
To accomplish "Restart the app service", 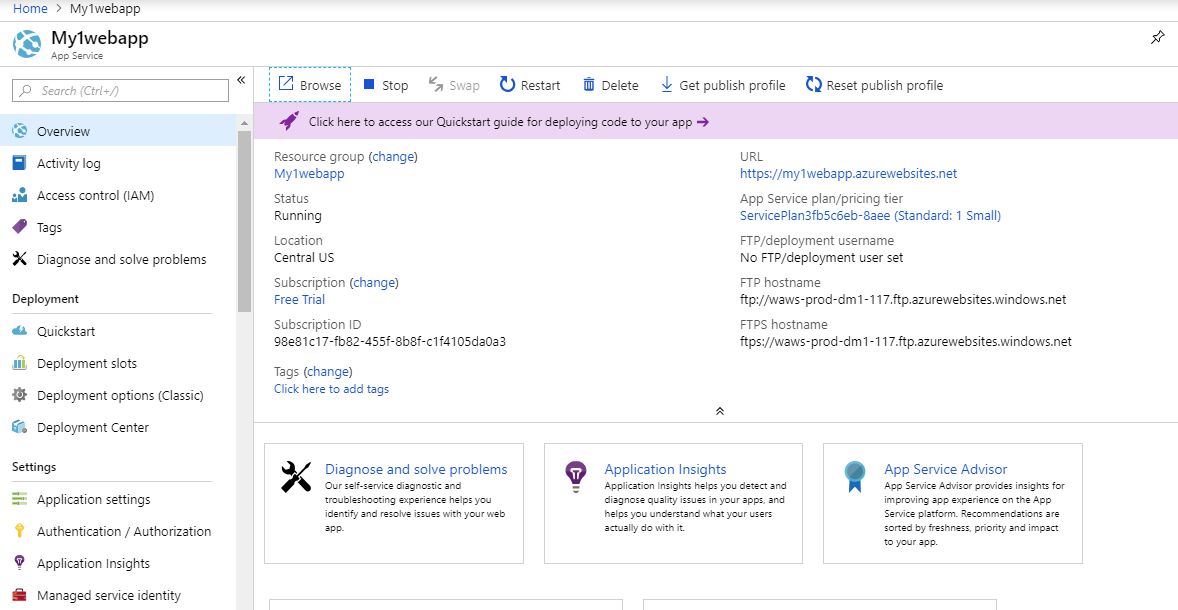I will [530, 85].
